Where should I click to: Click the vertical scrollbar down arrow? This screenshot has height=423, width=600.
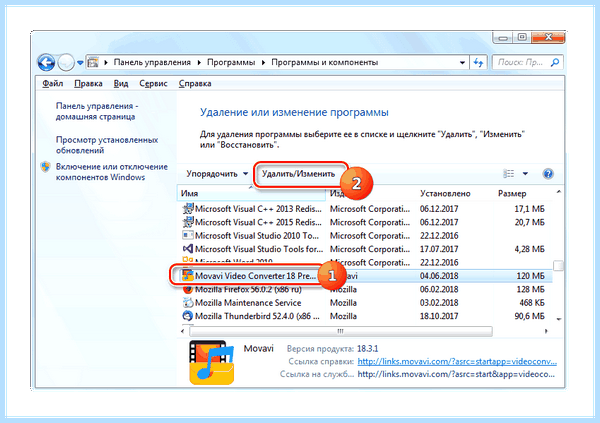pos(558,319)
